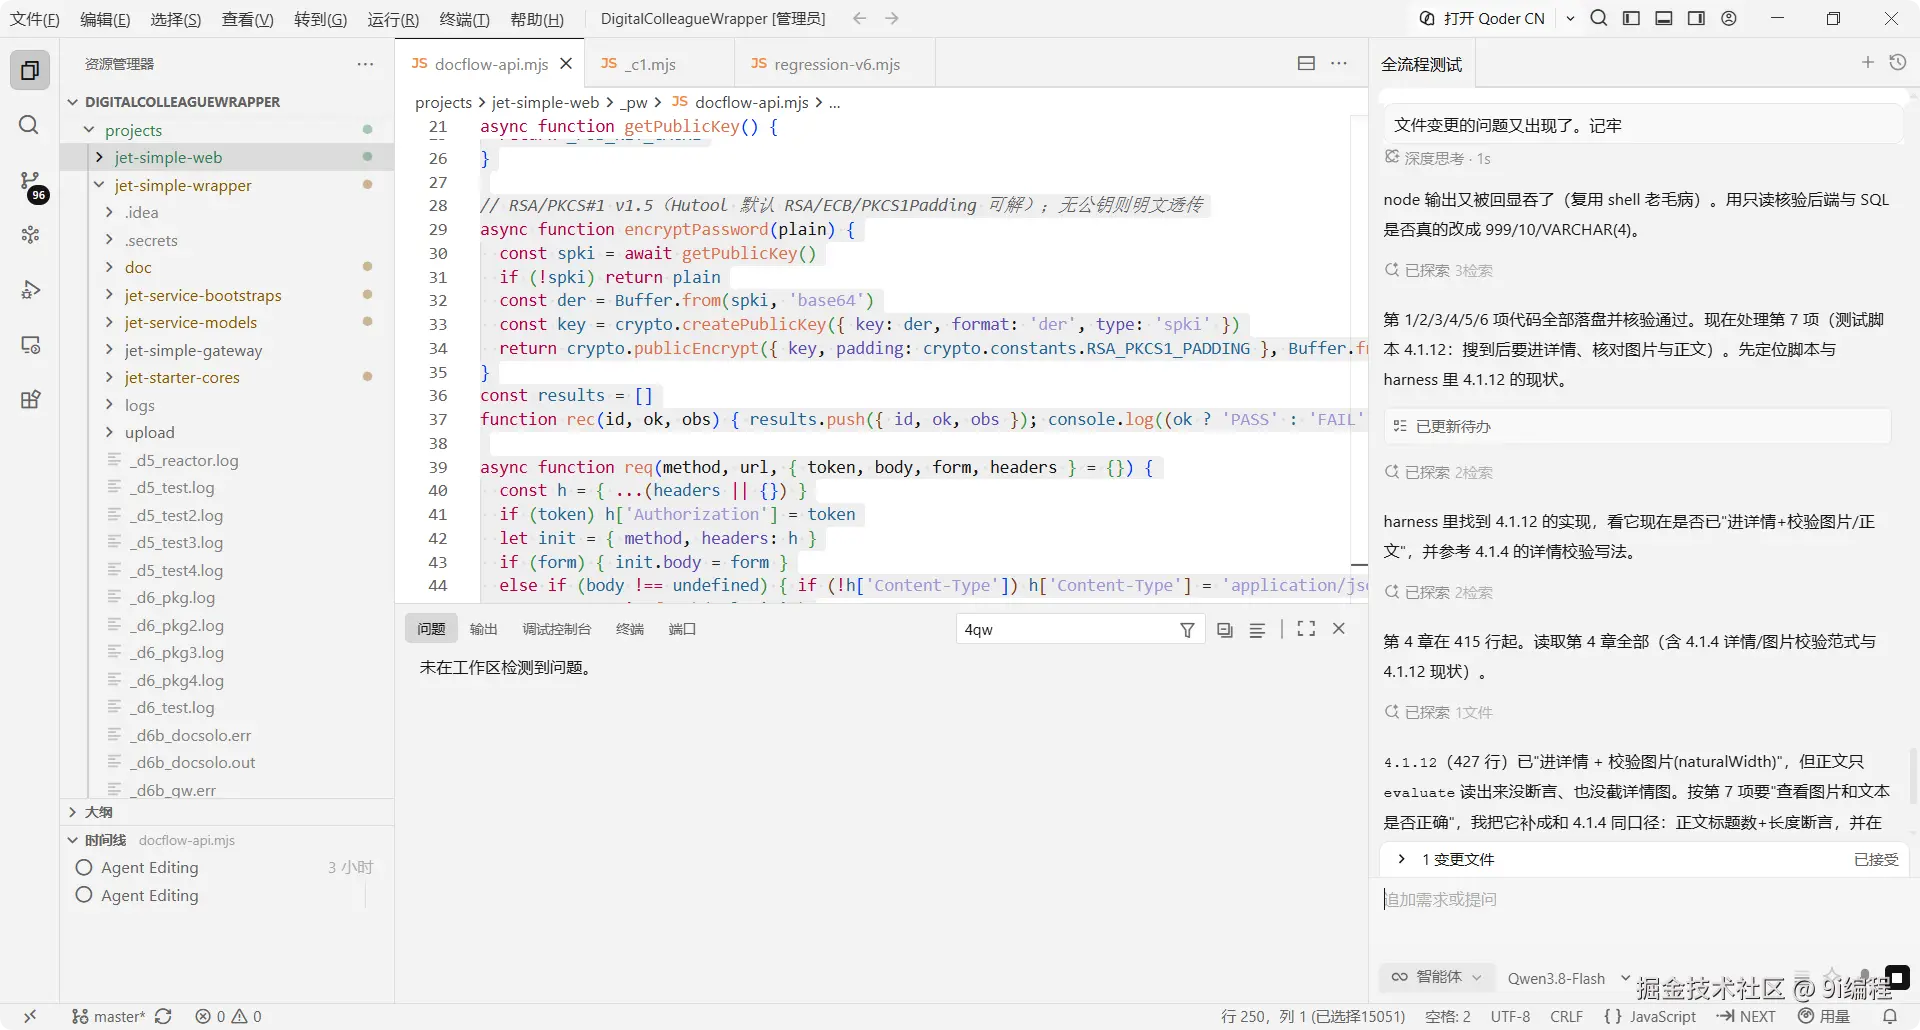1920x1030 pixels.
Task: Open chat history icon
Action: pos(1898,63)
